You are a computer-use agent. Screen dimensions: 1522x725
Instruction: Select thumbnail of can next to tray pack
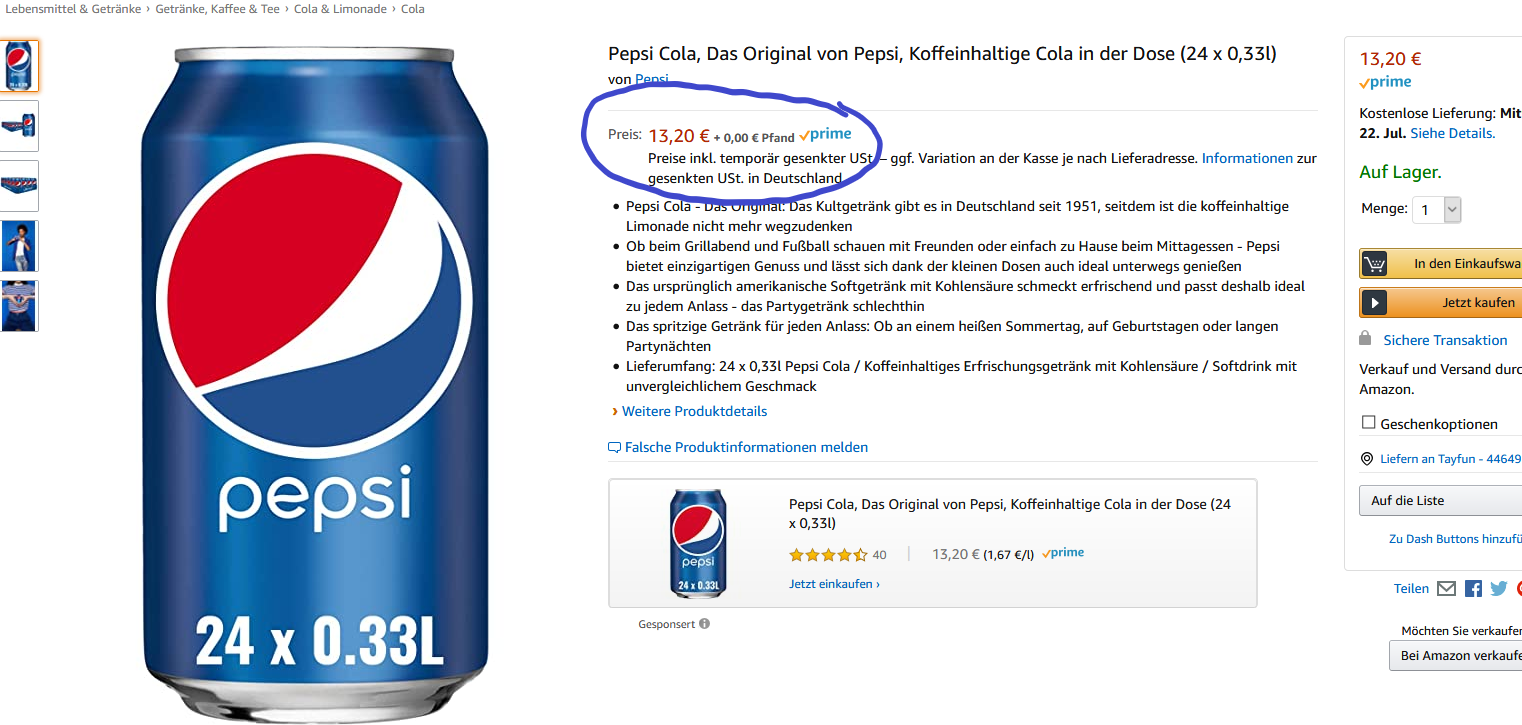point(20,125)
